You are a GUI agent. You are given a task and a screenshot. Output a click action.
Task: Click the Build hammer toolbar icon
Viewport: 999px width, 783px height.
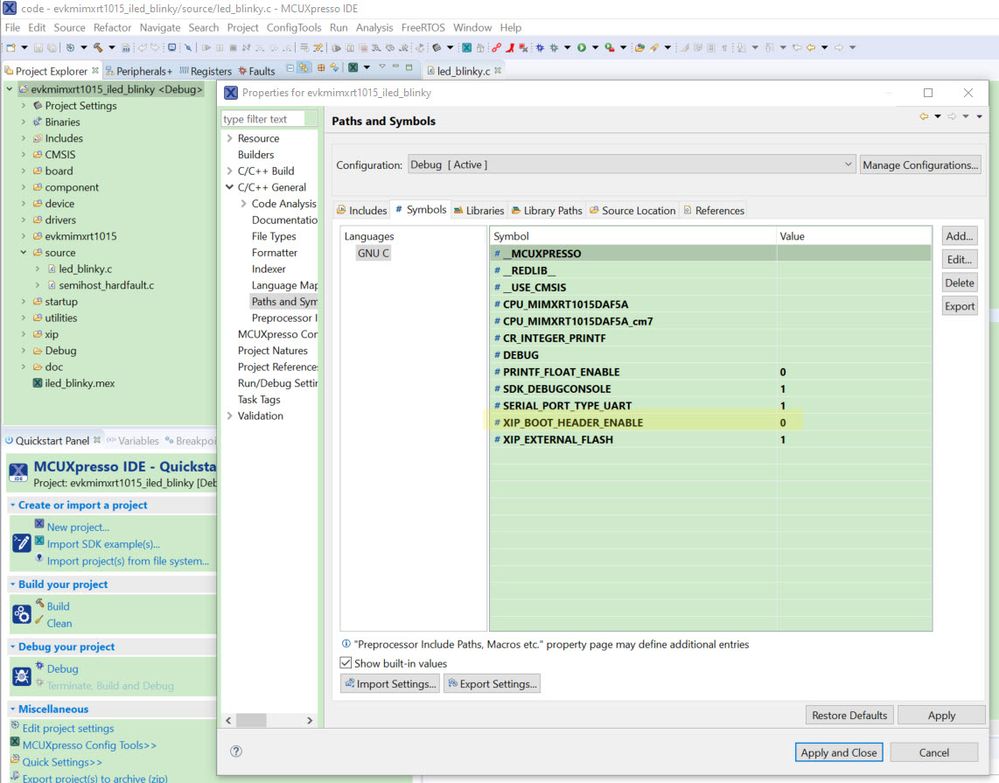[x=98, y=47]
